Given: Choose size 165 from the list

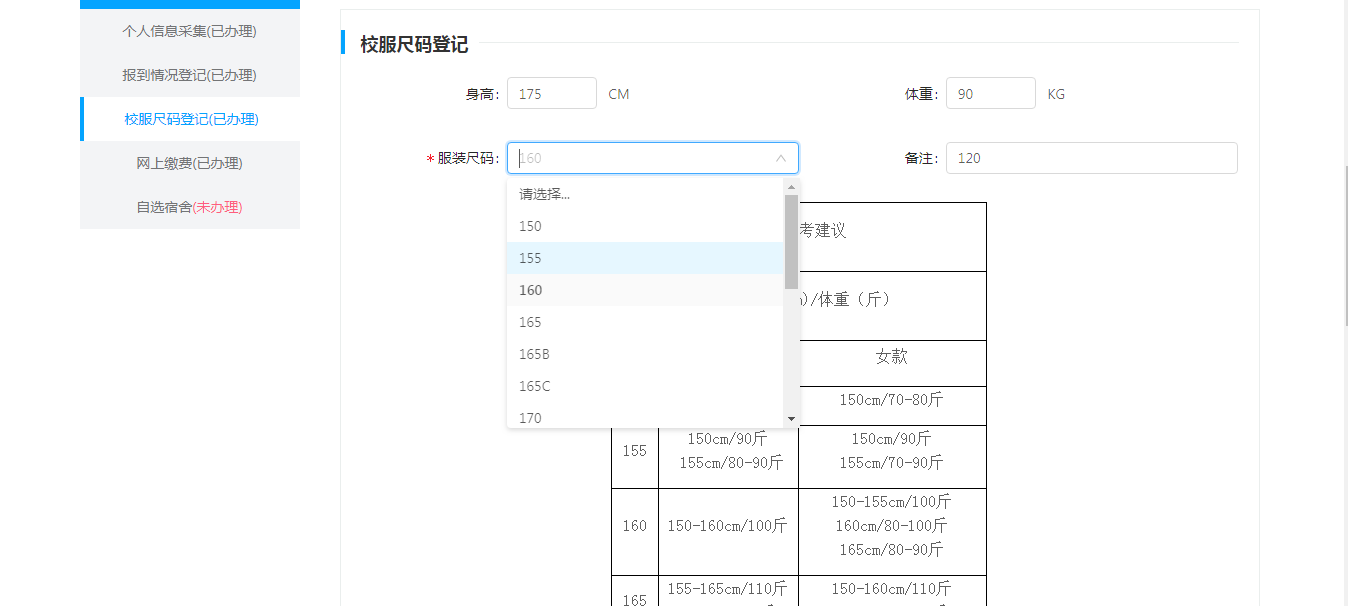Looking at the screenshot, I should [645, 322].
